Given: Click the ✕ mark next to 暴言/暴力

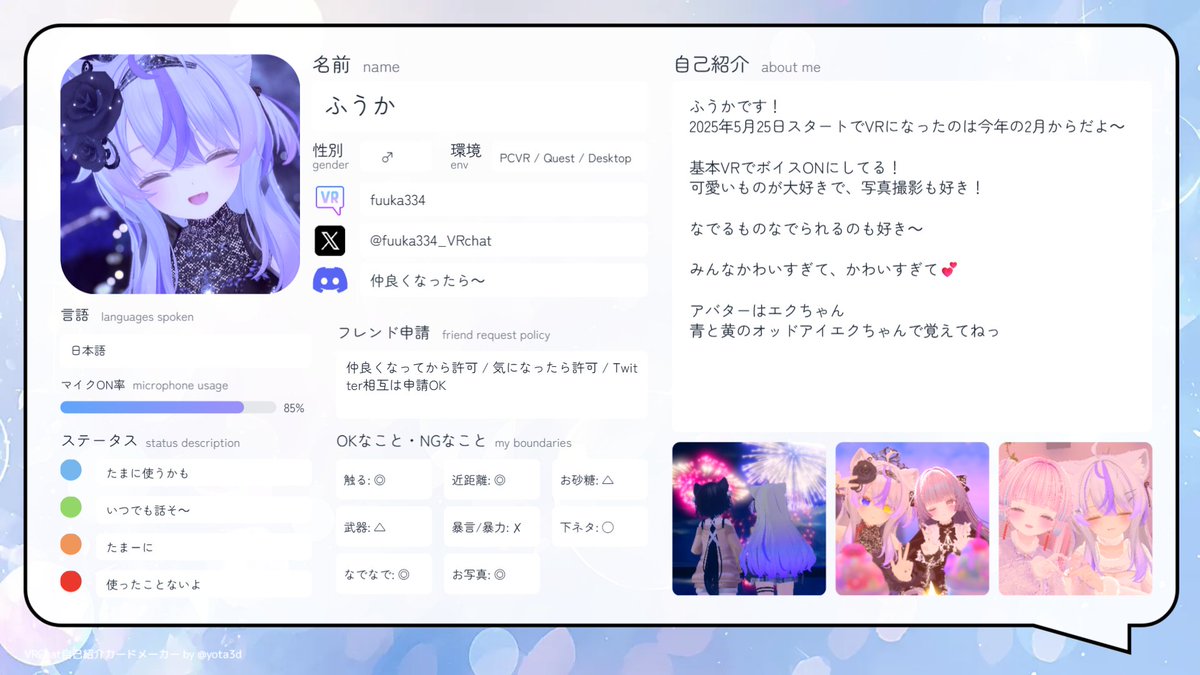Looking at the screenshot, I should click(x=516, y=526).
